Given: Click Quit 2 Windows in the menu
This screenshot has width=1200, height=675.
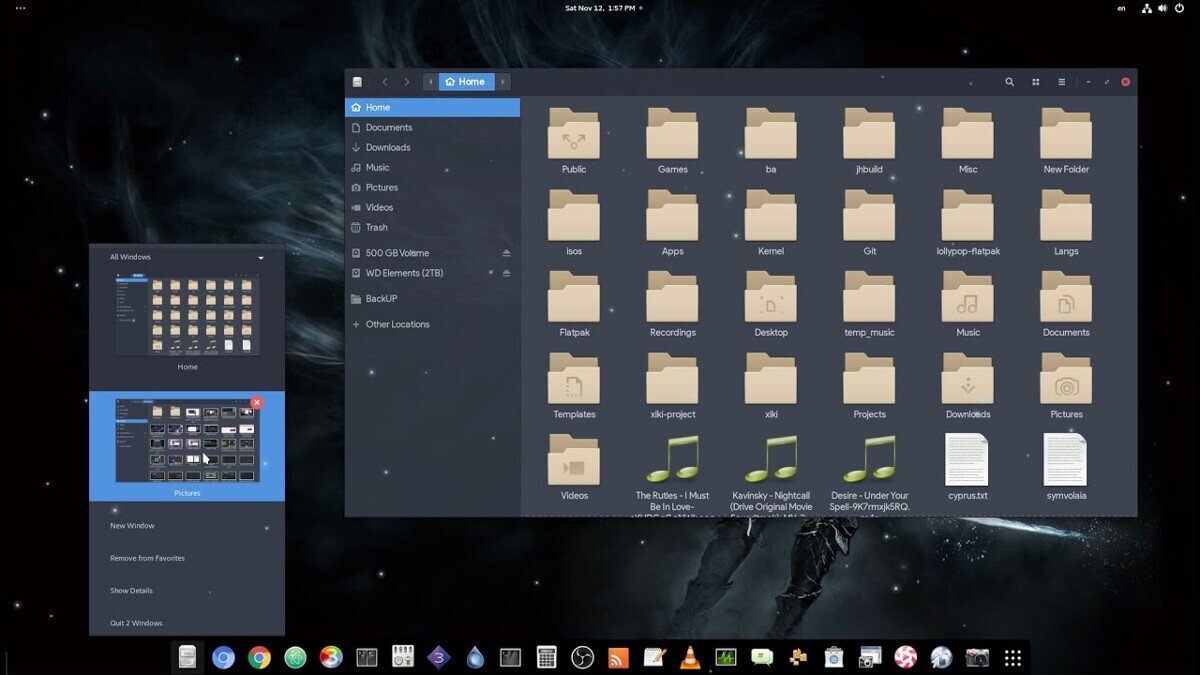Looking at the screenshot, I should click(x=136, y=623).
